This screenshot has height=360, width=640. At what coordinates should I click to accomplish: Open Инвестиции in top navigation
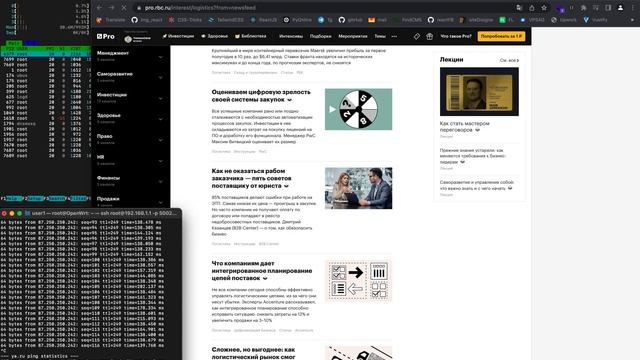click(178, 36)
